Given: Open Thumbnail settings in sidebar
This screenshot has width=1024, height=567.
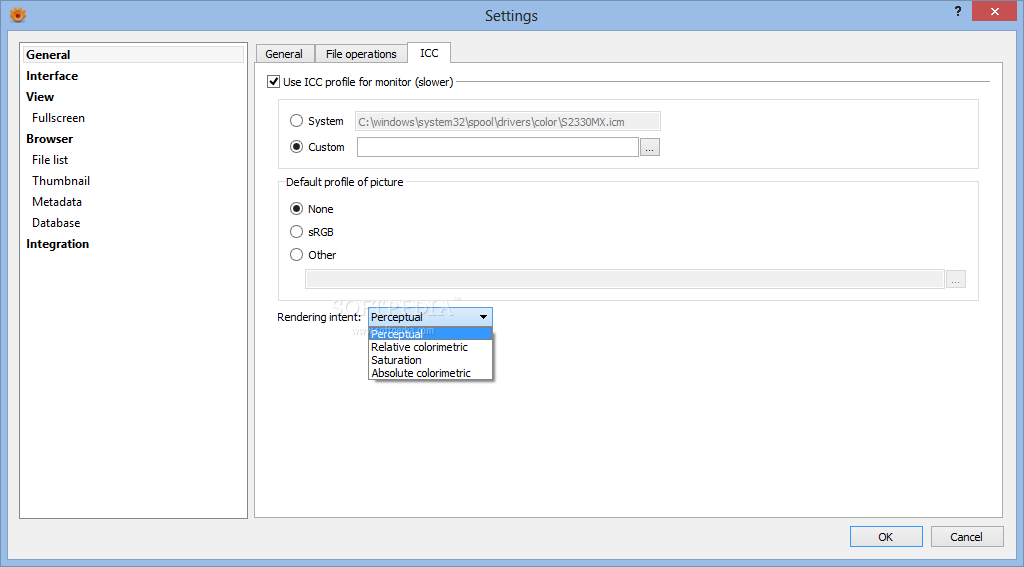Looking at the screenshot, I should tap(61, 181).
